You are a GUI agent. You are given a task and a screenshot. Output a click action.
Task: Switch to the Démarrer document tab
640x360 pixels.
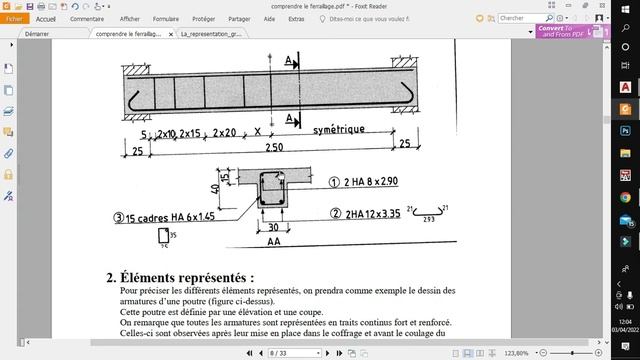[x=37, y=34]
